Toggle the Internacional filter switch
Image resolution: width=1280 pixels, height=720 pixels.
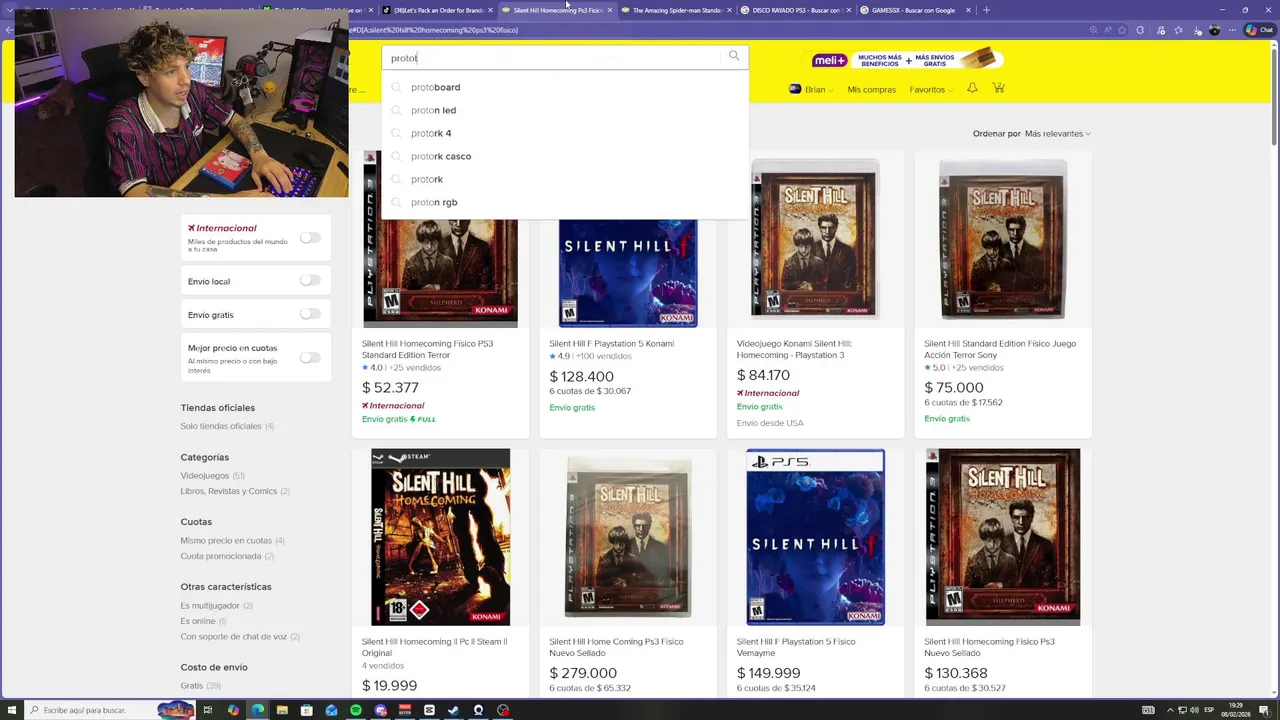point(310,238)
